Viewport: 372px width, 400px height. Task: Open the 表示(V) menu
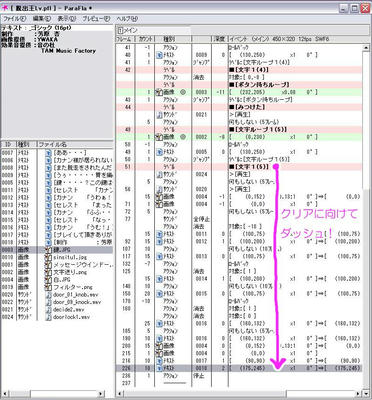(67, 19)
